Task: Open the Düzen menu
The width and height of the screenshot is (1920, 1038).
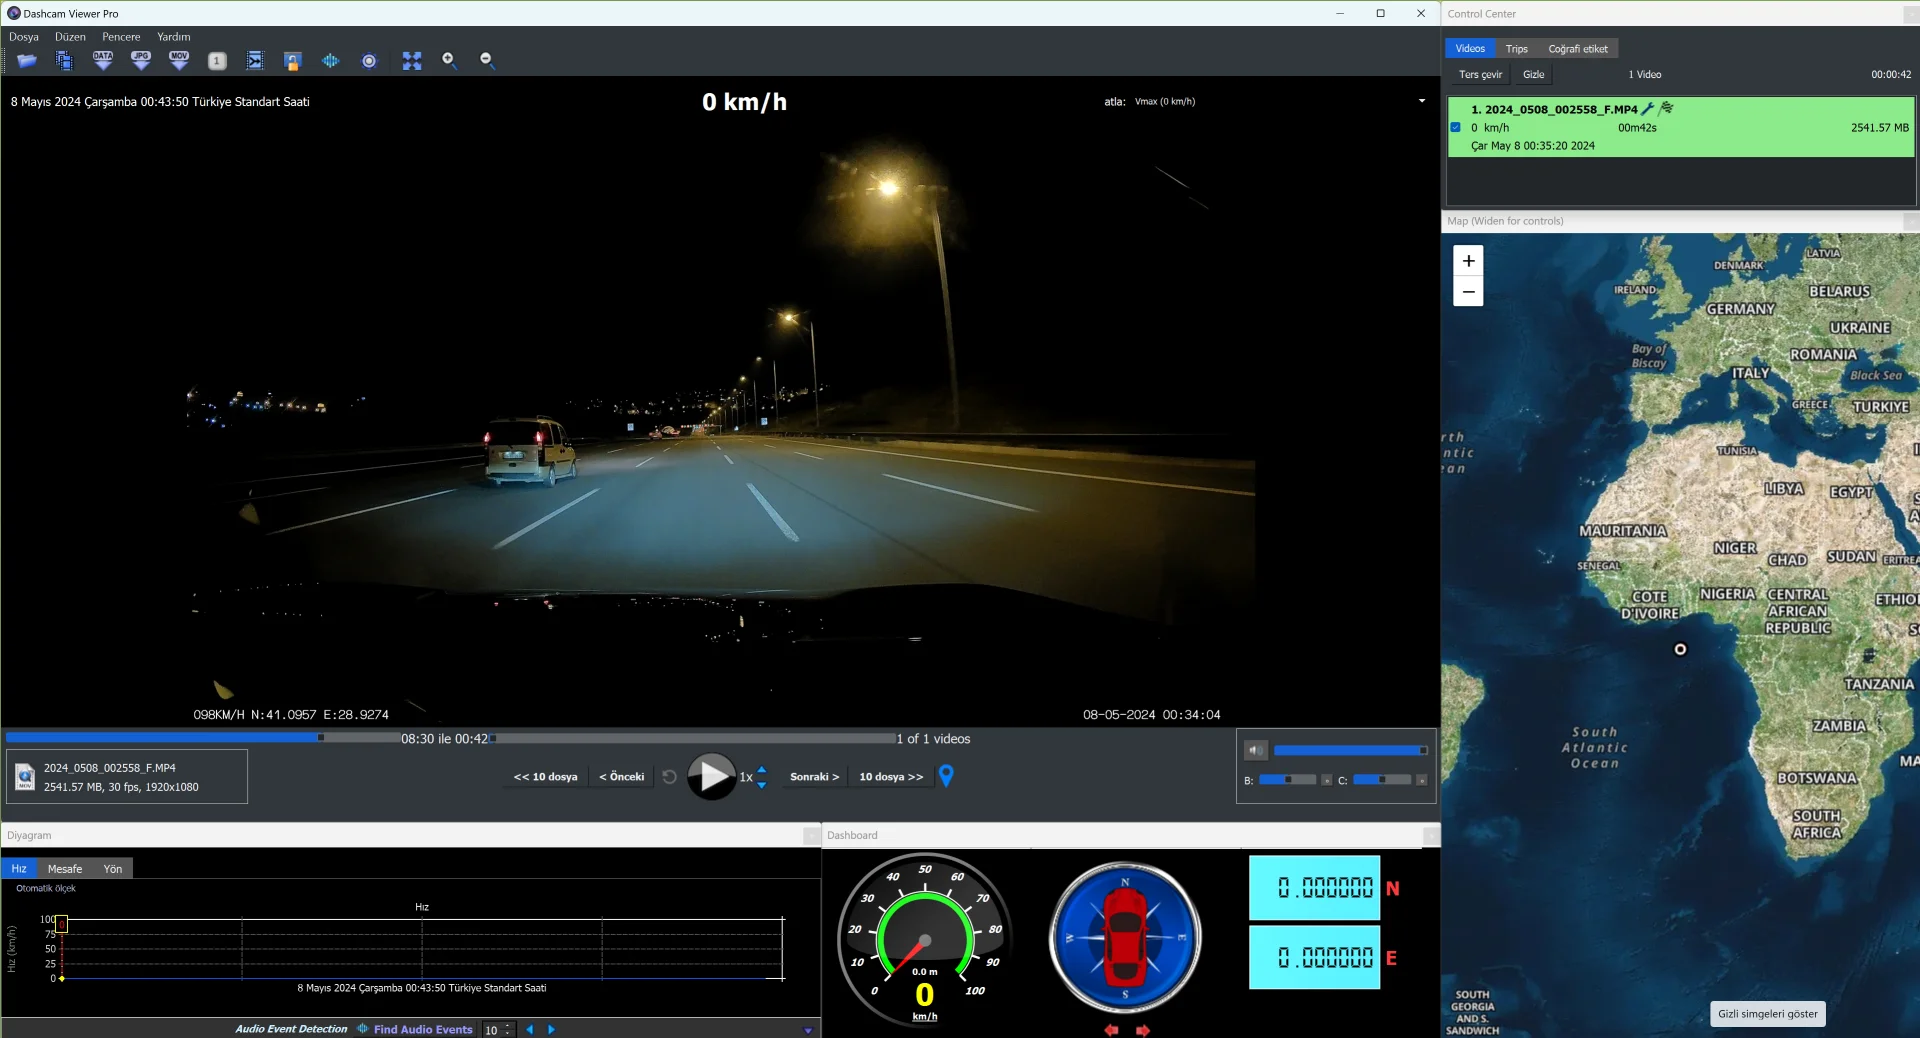Action: (70, 37)
